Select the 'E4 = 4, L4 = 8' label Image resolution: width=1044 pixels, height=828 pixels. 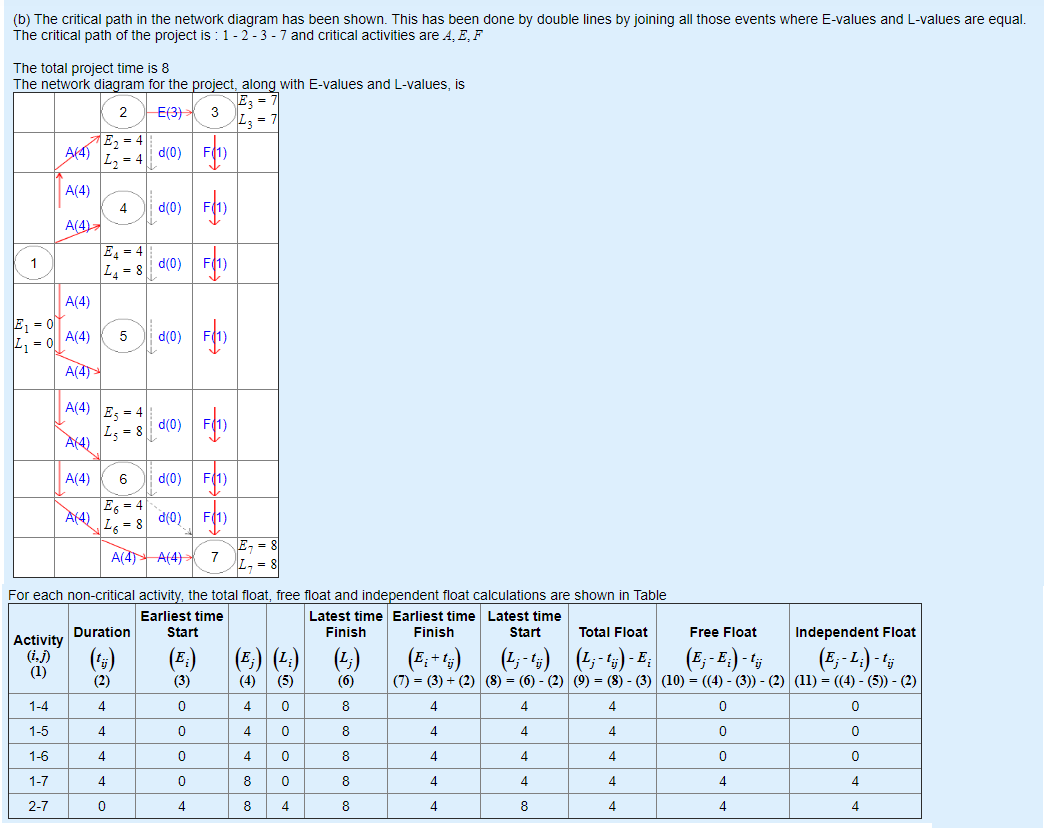(x=123, y=261)
